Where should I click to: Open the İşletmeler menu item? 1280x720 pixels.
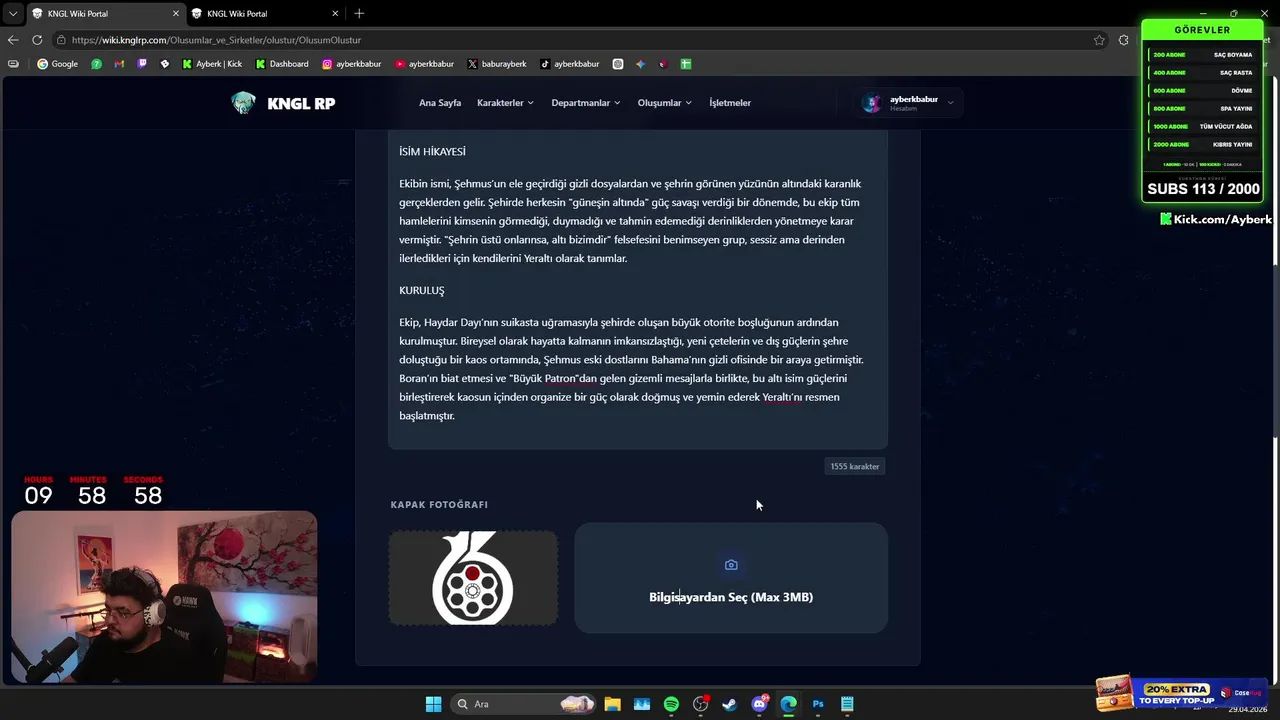click(x=730, y=103)
